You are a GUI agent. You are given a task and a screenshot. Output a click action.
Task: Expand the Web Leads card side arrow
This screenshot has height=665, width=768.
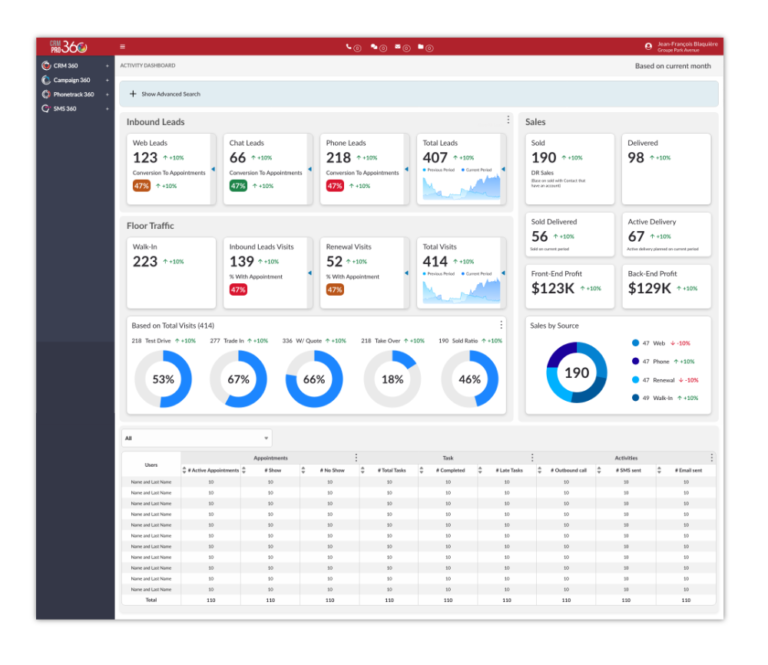pyautogui.click(x=214, y=170)
